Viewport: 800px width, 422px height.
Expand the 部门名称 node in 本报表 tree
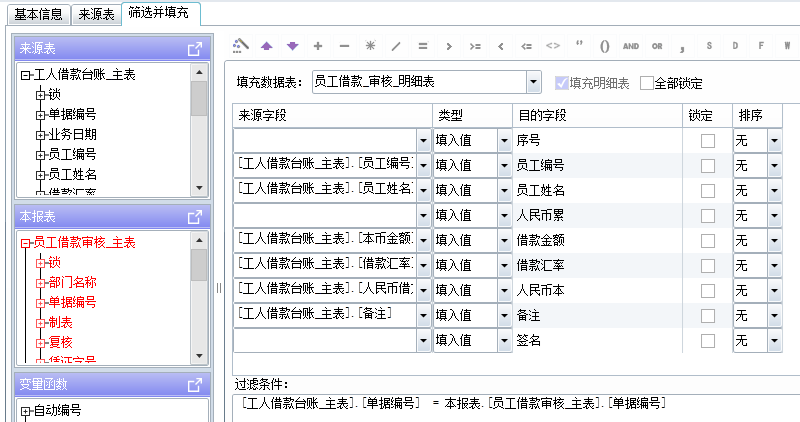coord(41,283)
